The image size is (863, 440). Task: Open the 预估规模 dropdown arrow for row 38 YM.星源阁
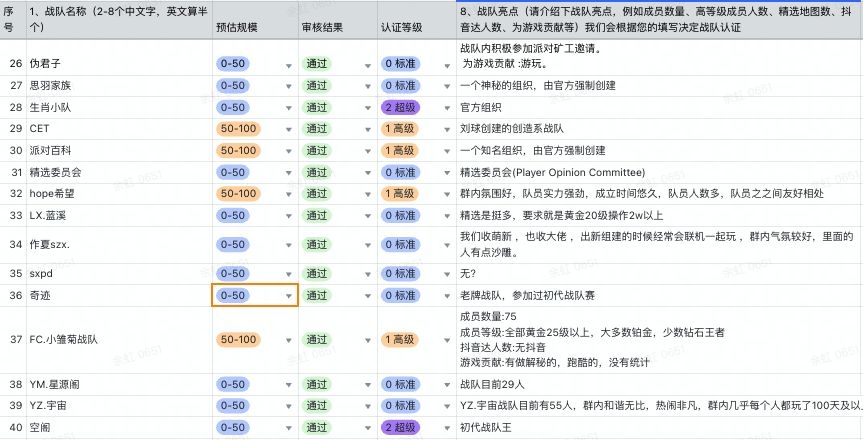289,385
